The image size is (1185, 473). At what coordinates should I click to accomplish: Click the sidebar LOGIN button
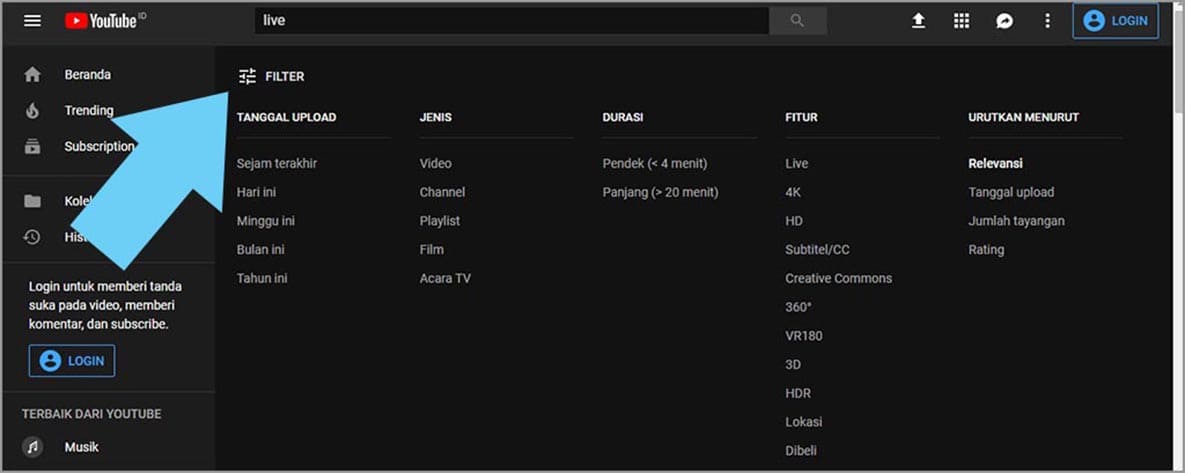pos(72,361)
